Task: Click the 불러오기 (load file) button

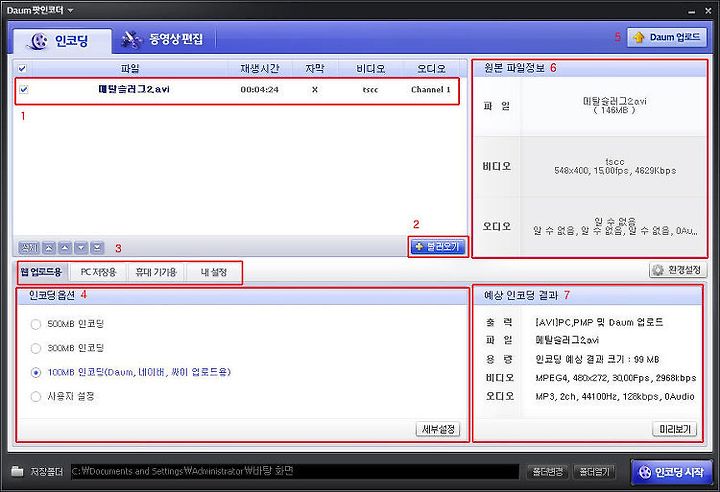Action: tap(438, 247)
